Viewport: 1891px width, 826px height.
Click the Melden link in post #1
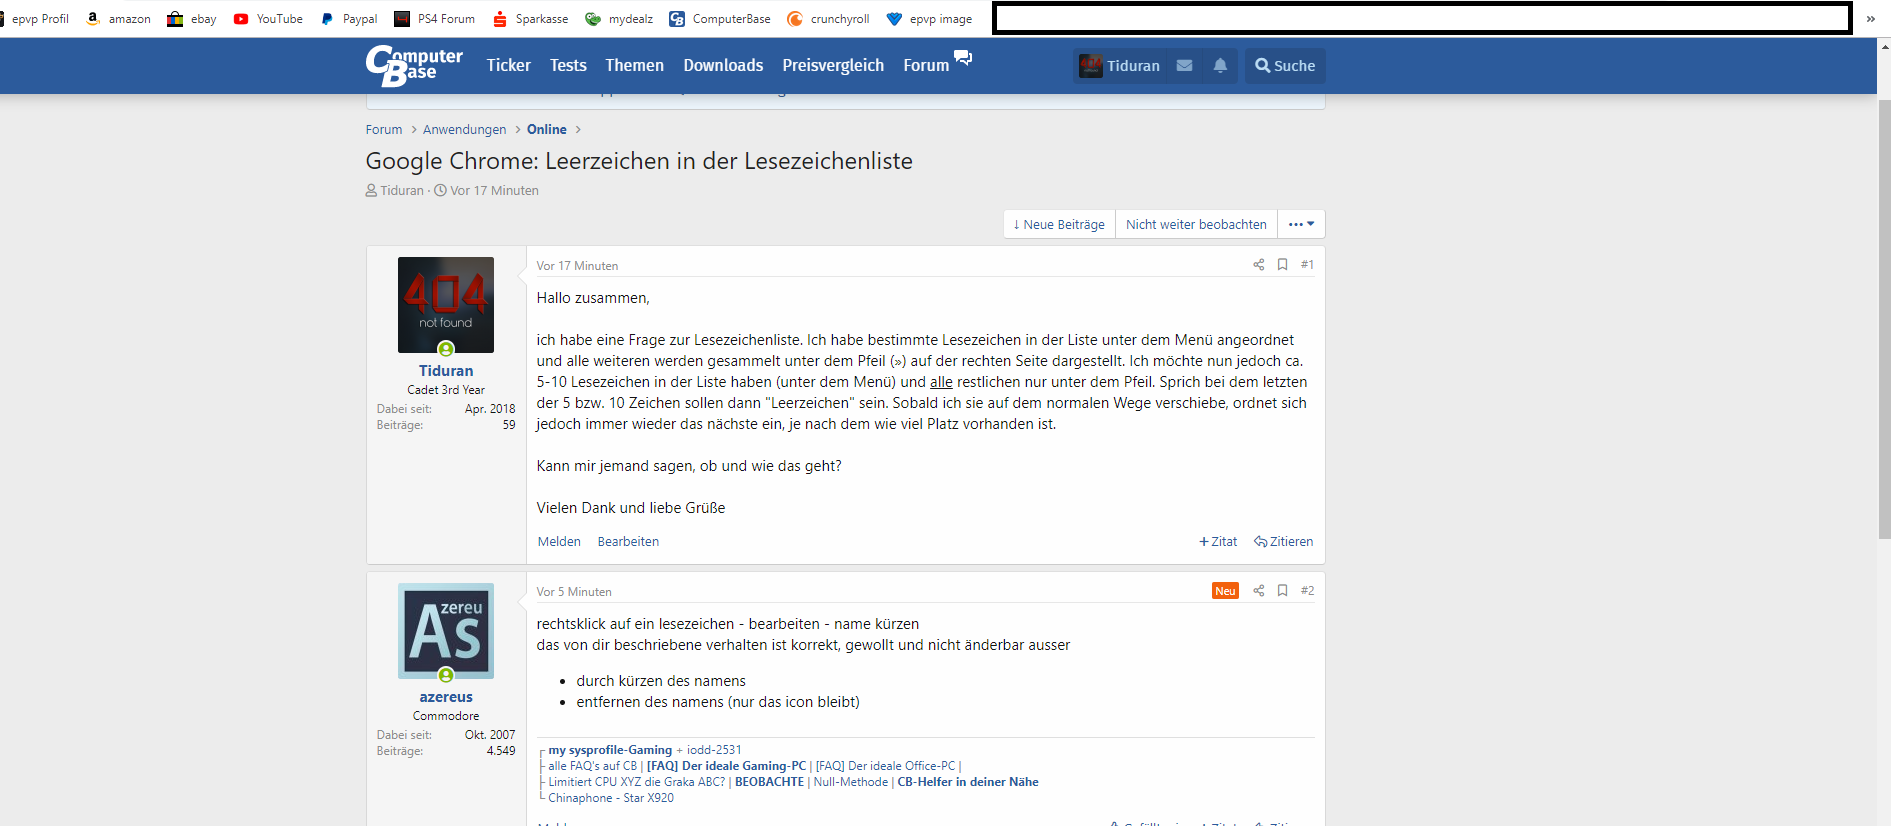tap(559, 542)
